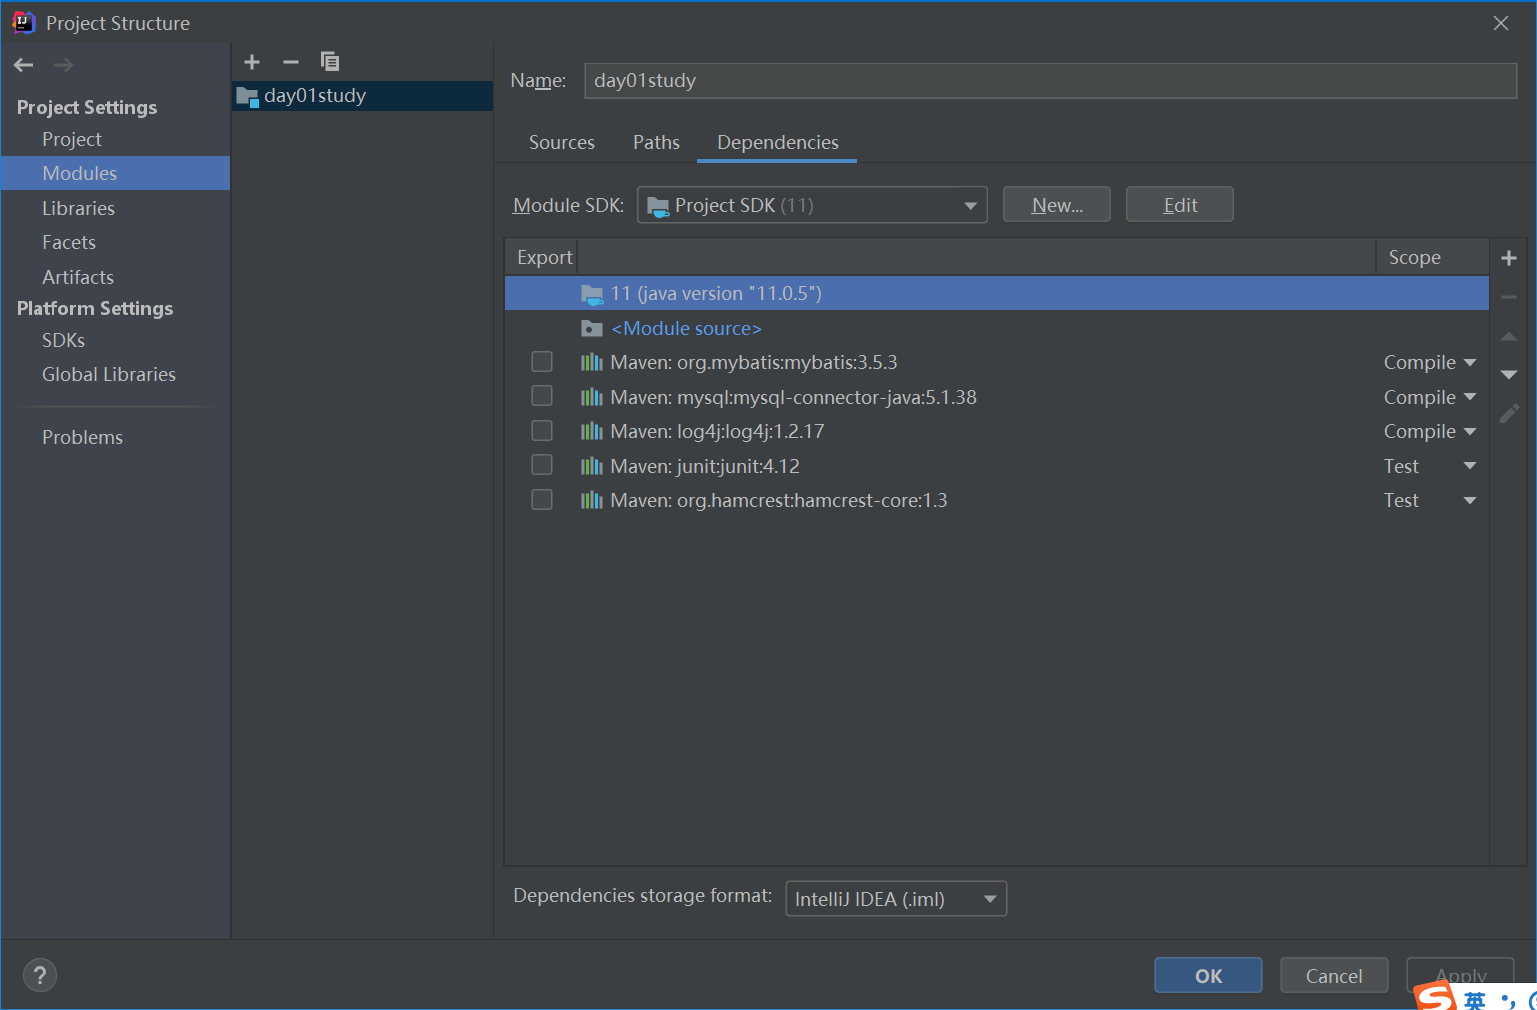Open Project settings section
This screenshot has height=1010, width=1537.
click(x=72, y=139)
